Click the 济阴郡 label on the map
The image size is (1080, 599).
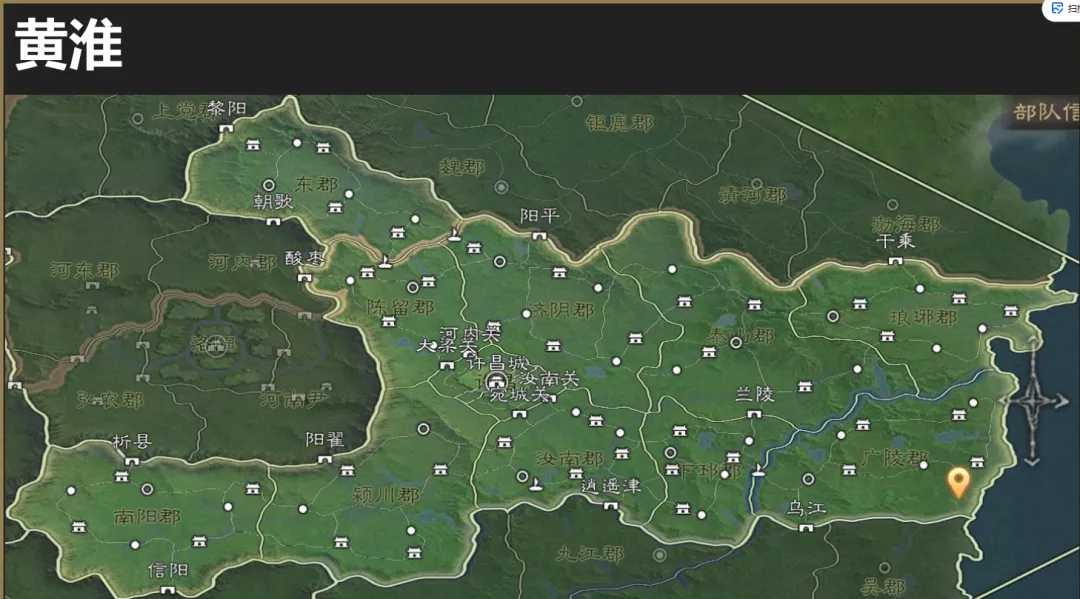(x=563, y=310)
